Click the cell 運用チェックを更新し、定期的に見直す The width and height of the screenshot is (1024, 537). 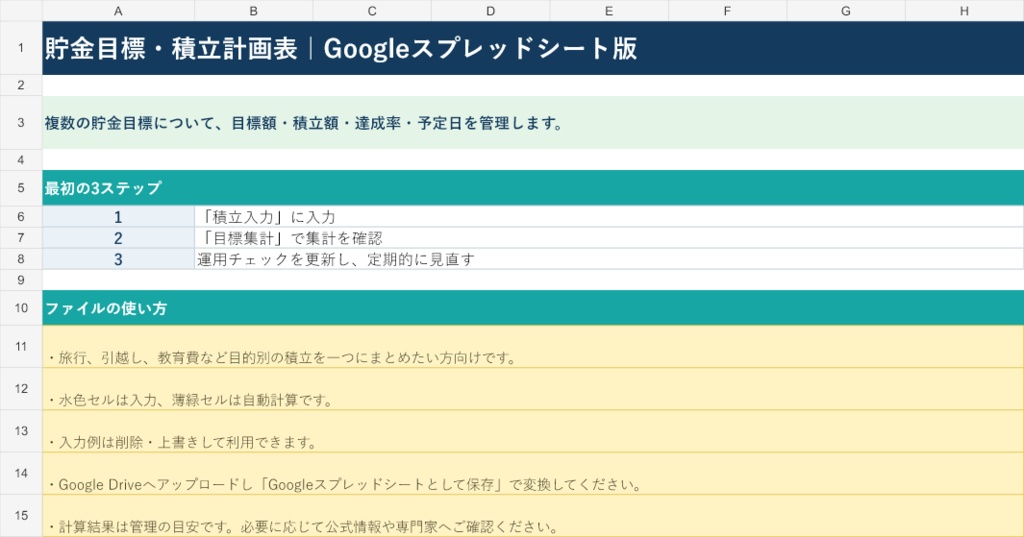(x=609, y=259)
